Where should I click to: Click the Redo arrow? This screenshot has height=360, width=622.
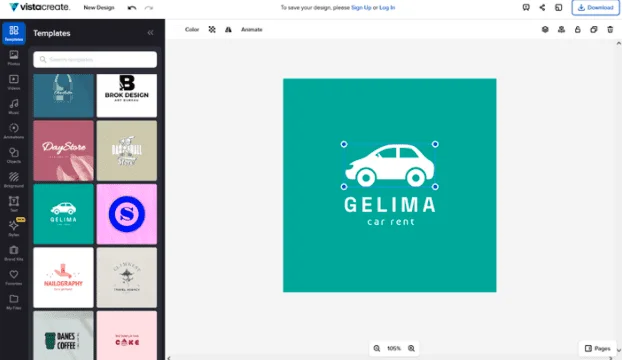click(x=149, y=8)
